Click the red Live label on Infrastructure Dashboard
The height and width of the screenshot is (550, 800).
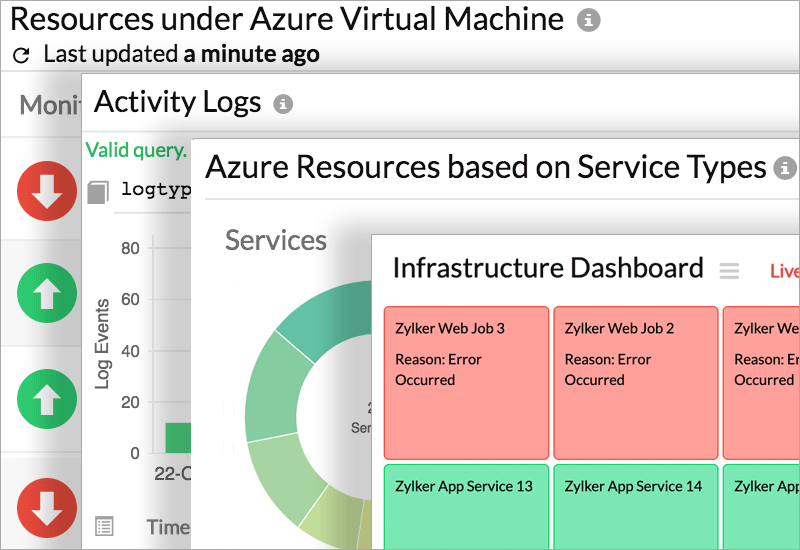coord(784,271)
